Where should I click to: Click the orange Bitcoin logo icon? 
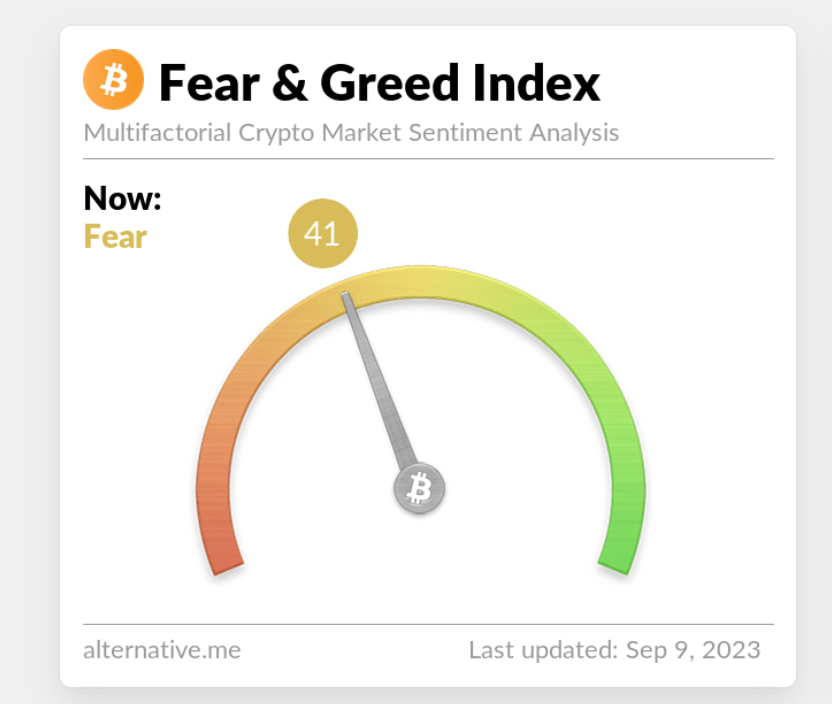point(113,80)
